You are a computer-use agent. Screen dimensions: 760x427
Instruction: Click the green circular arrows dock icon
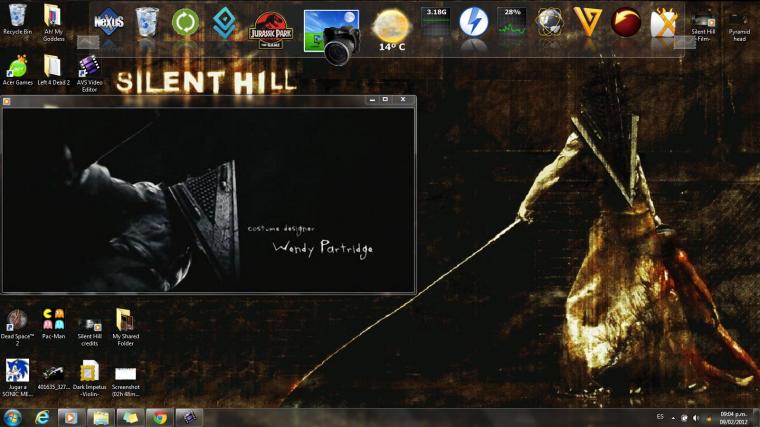pos(185,22)
